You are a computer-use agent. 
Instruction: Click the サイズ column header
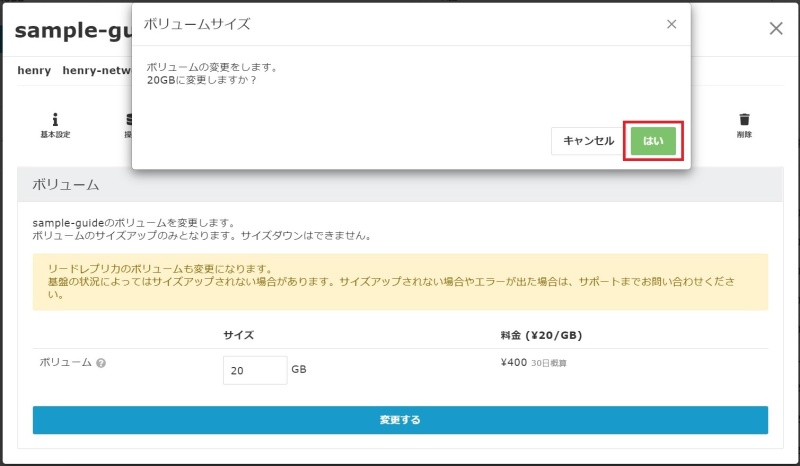coord(238,336)
